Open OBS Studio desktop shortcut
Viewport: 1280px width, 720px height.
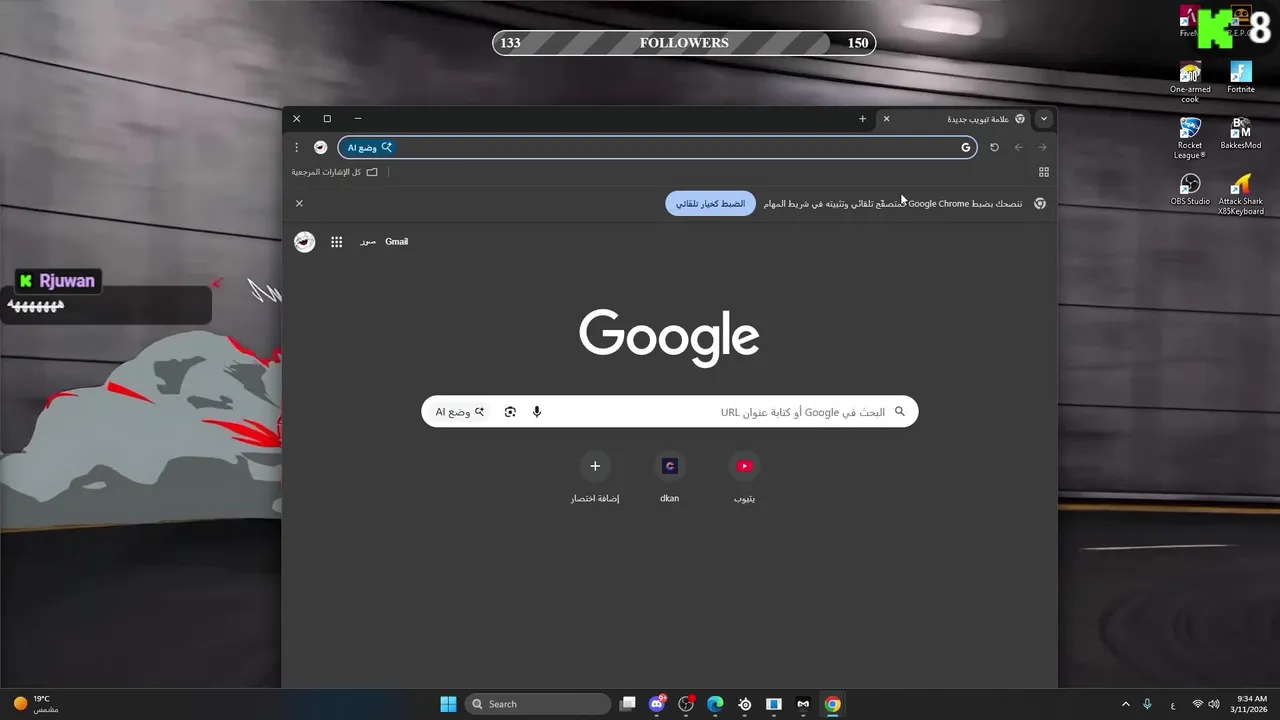pos(1190,189)
